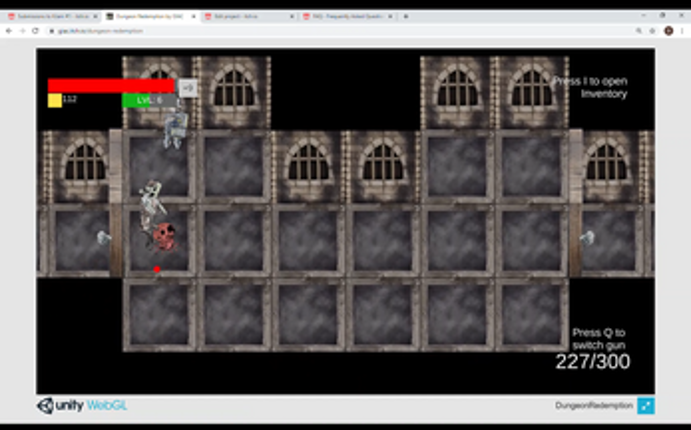Click the coin count 112
This screenshot has width=691, height=430.
pyautogui.click(x=70, y=99)
